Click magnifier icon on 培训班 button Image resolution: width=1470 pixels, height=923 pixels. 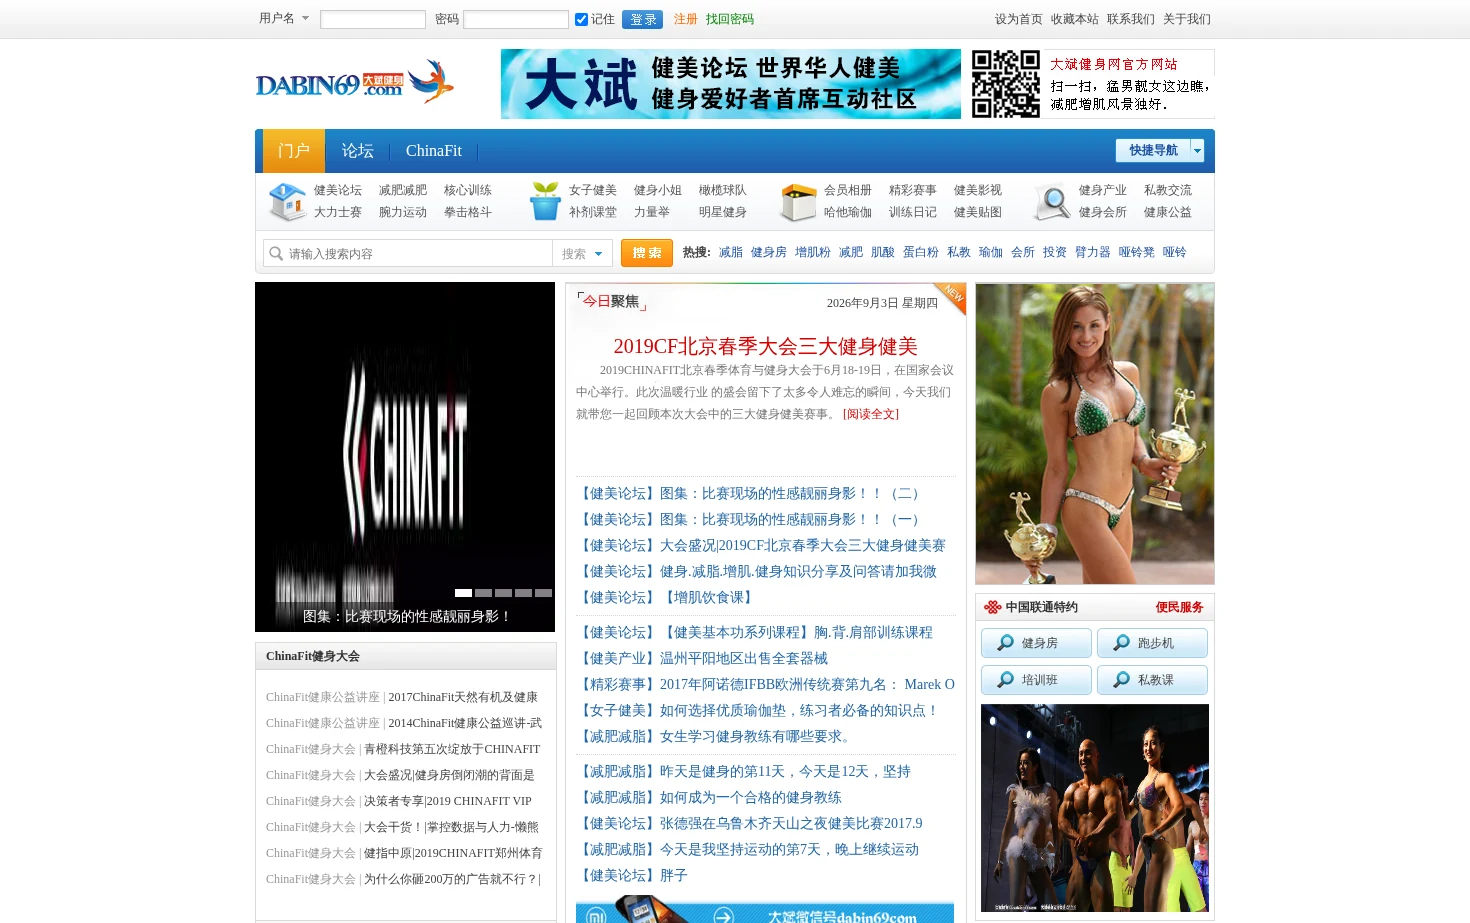click(1005, 680)
